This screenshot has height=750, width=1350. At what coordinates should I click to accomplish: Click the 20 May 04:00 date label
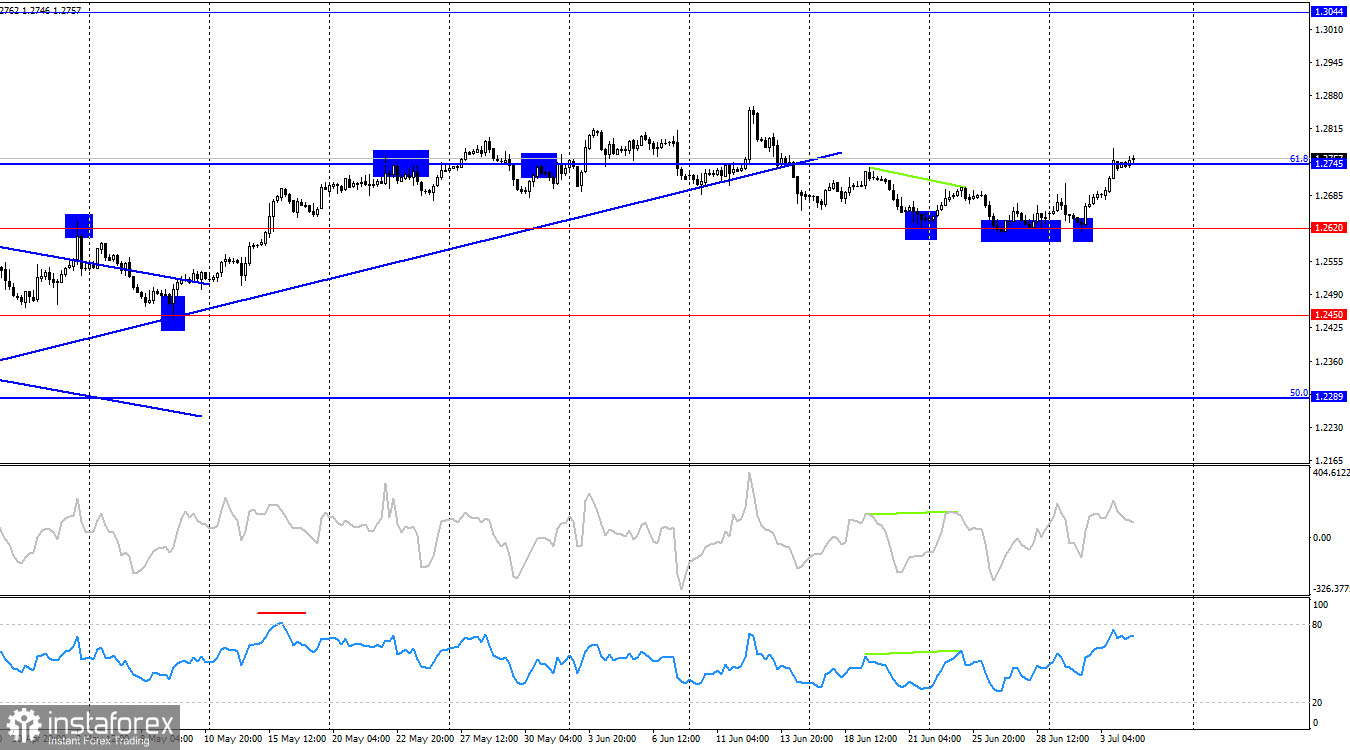361,738
